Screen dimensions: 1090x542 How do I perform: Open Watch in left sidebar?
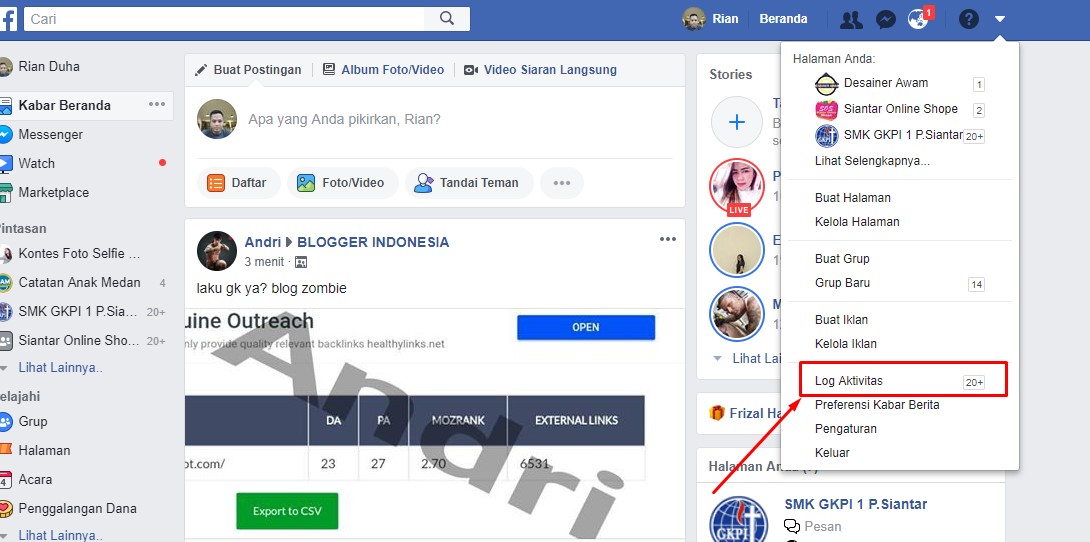[36, 163]
